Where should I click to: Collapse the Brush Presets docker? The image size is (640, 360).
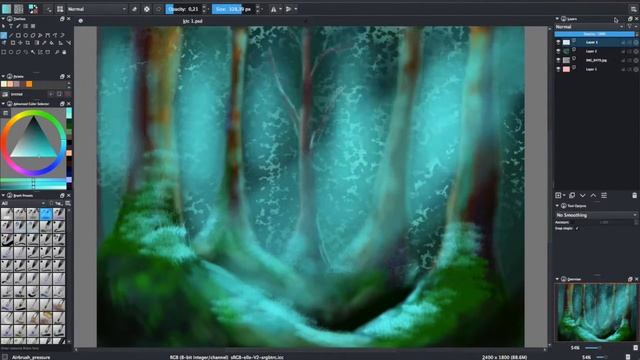[3, 196]
